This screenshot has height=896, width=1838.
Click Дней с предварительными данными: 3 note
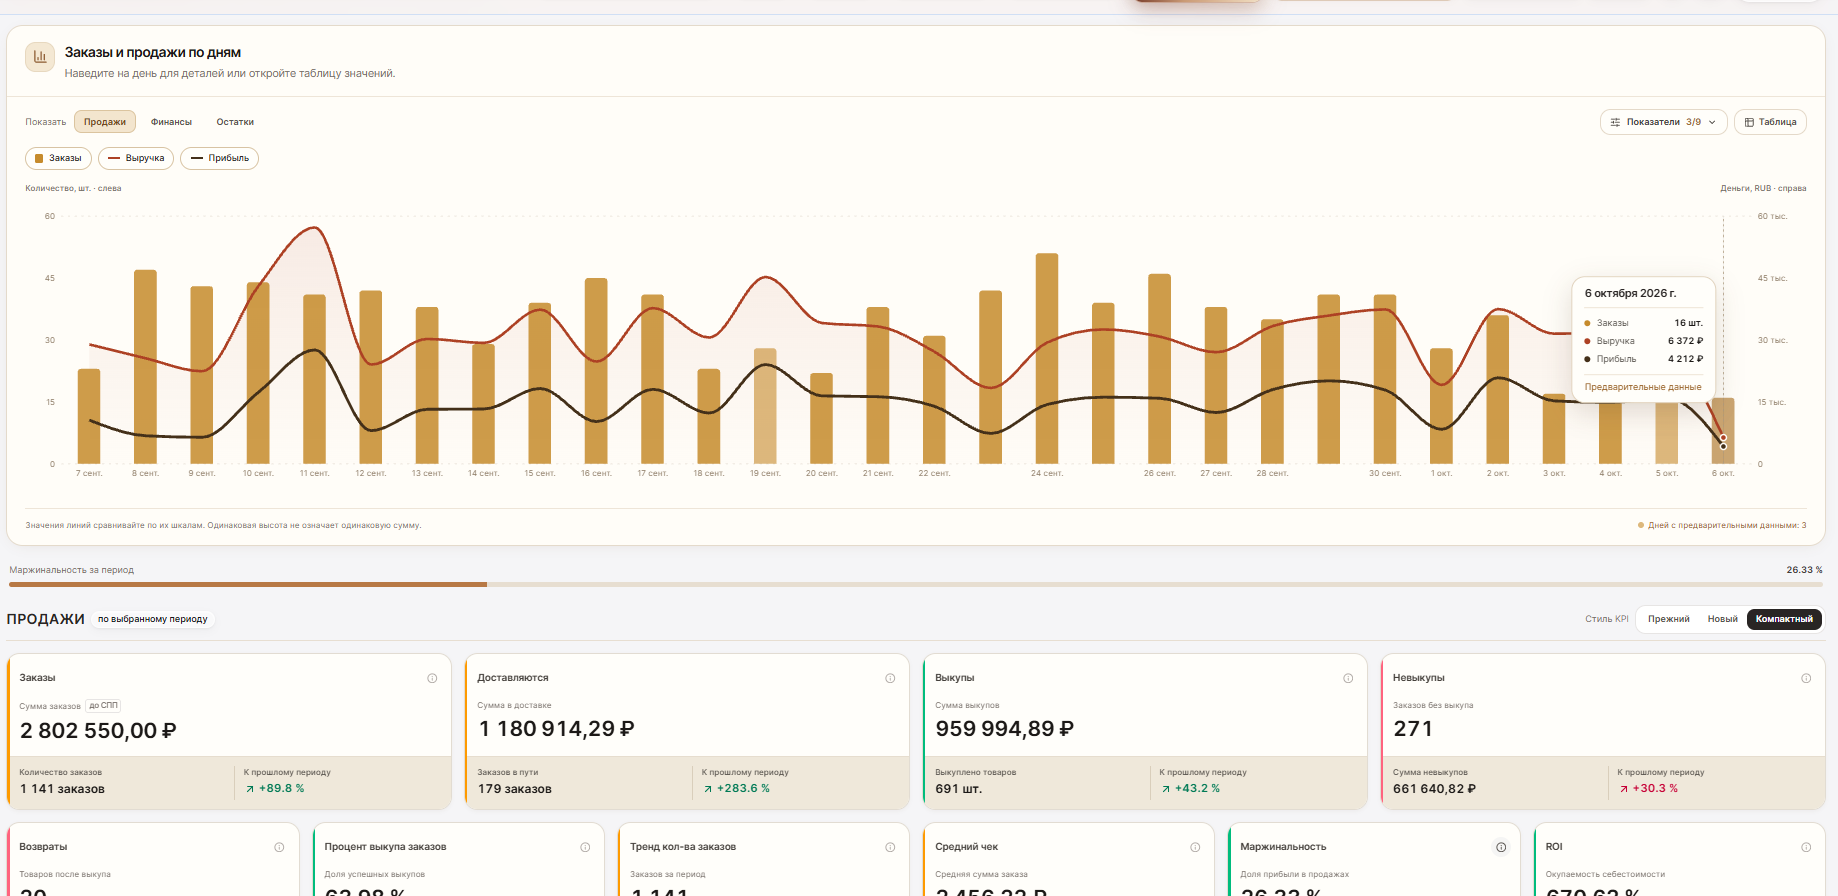coord(1722,525)
